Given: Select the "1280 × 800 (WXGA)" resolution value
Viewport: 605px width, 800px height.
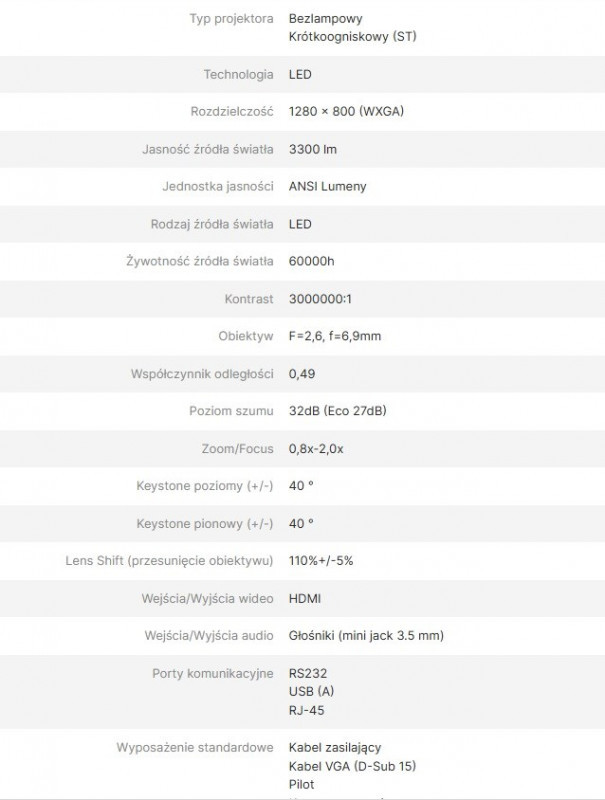Looking at the screenshot, I should (x=345, y=112).
